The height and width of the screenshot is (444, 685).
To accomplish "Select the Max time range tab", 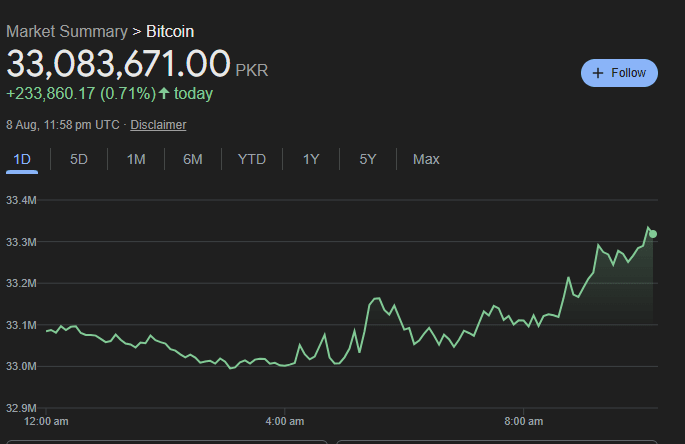I will click(426, 159).
